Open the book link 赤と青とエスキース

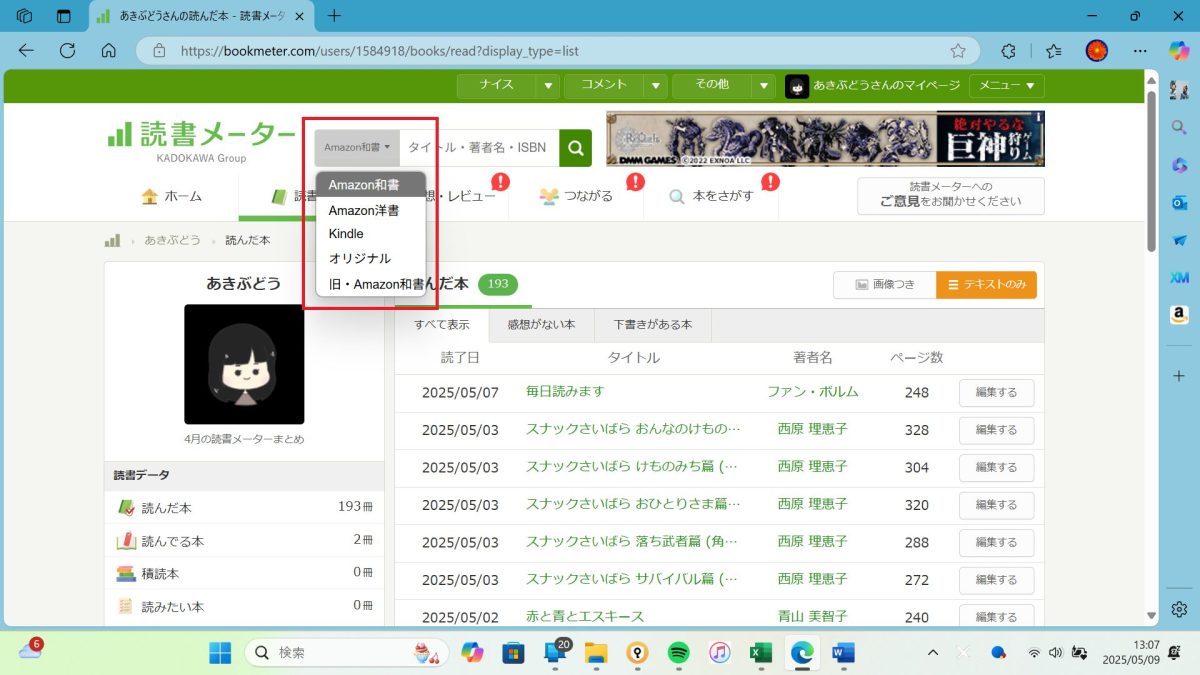pos(585,617)
